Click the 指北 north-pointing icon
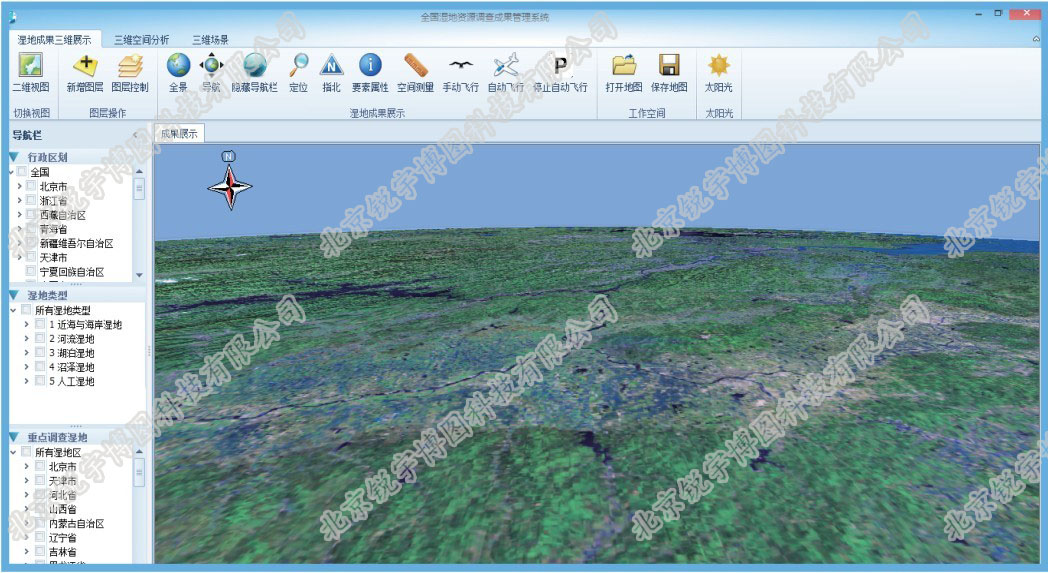 [x=331, y=66]
